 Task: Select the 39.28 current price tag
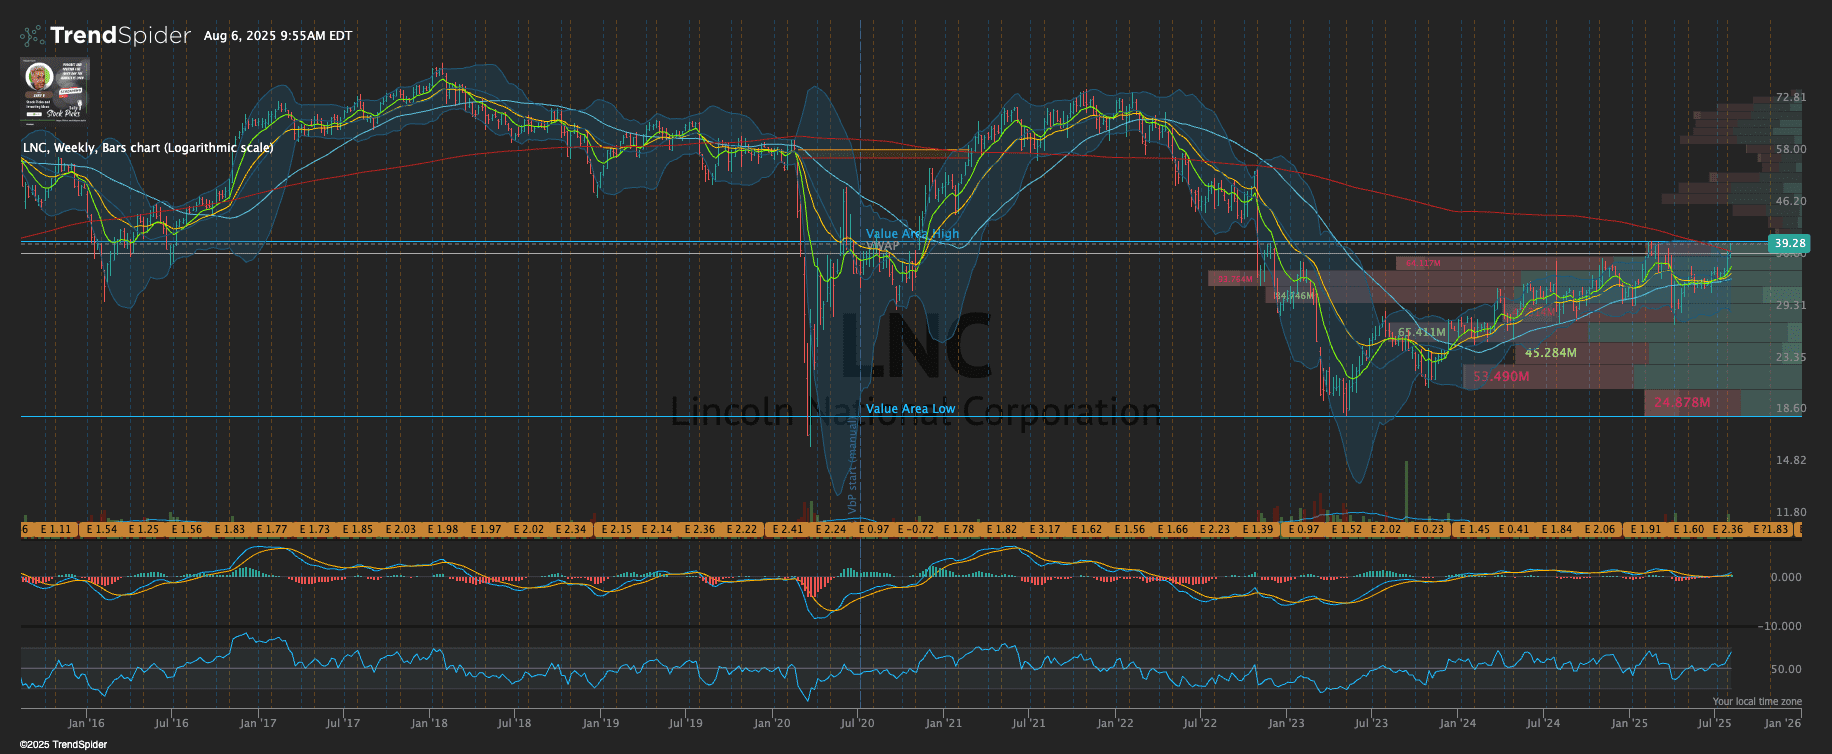pos(1789,243)
